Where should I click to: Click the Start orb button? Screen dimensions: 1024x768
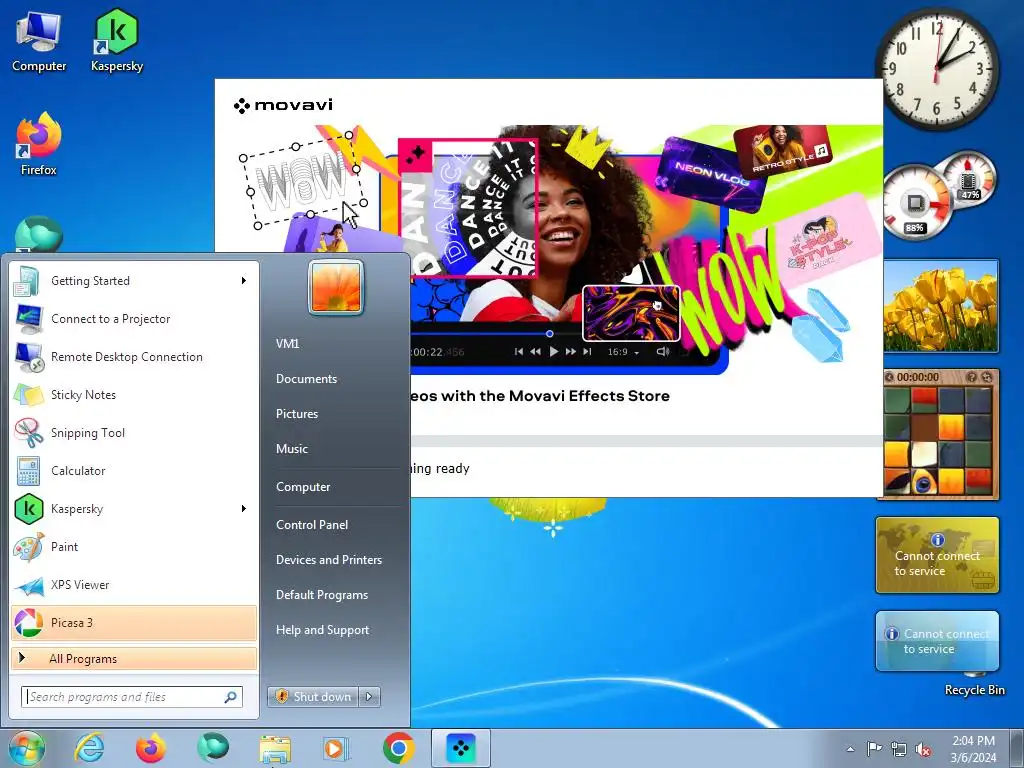click(26, 748)
